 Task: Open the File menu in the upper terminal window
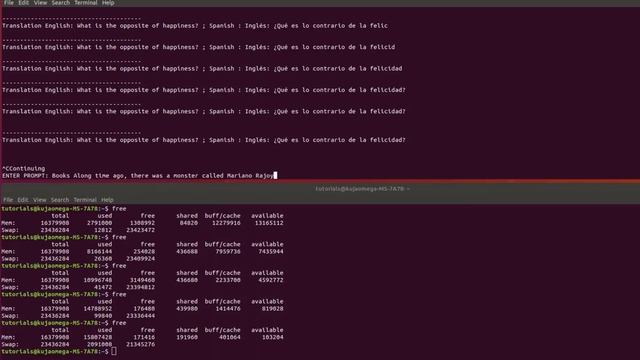(x=9, y=3)
